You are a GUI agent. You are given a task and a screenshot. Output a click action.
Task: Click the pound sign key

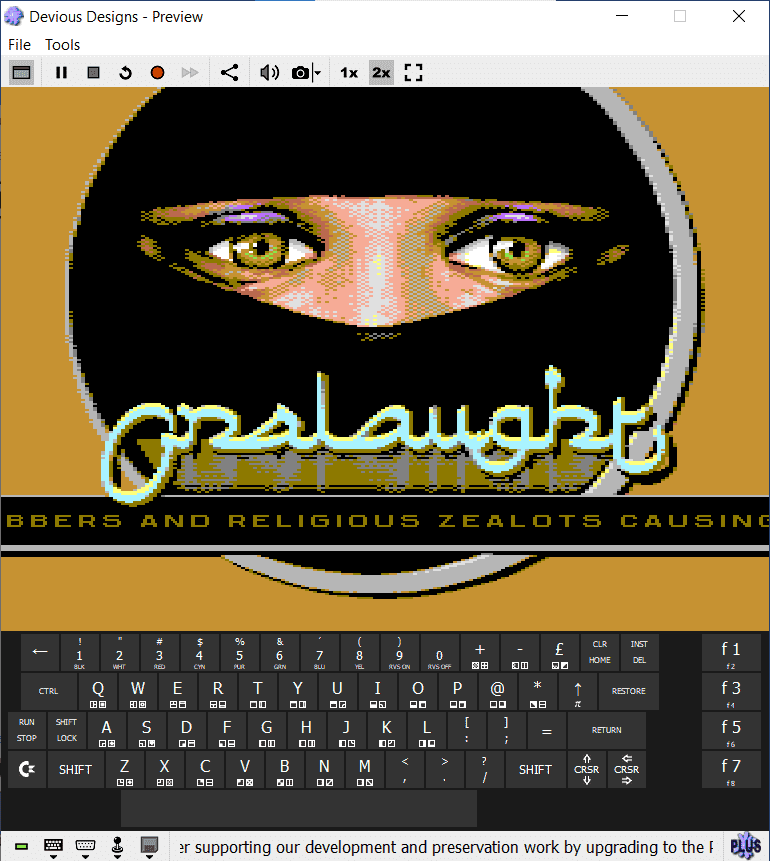click(559, 652)
